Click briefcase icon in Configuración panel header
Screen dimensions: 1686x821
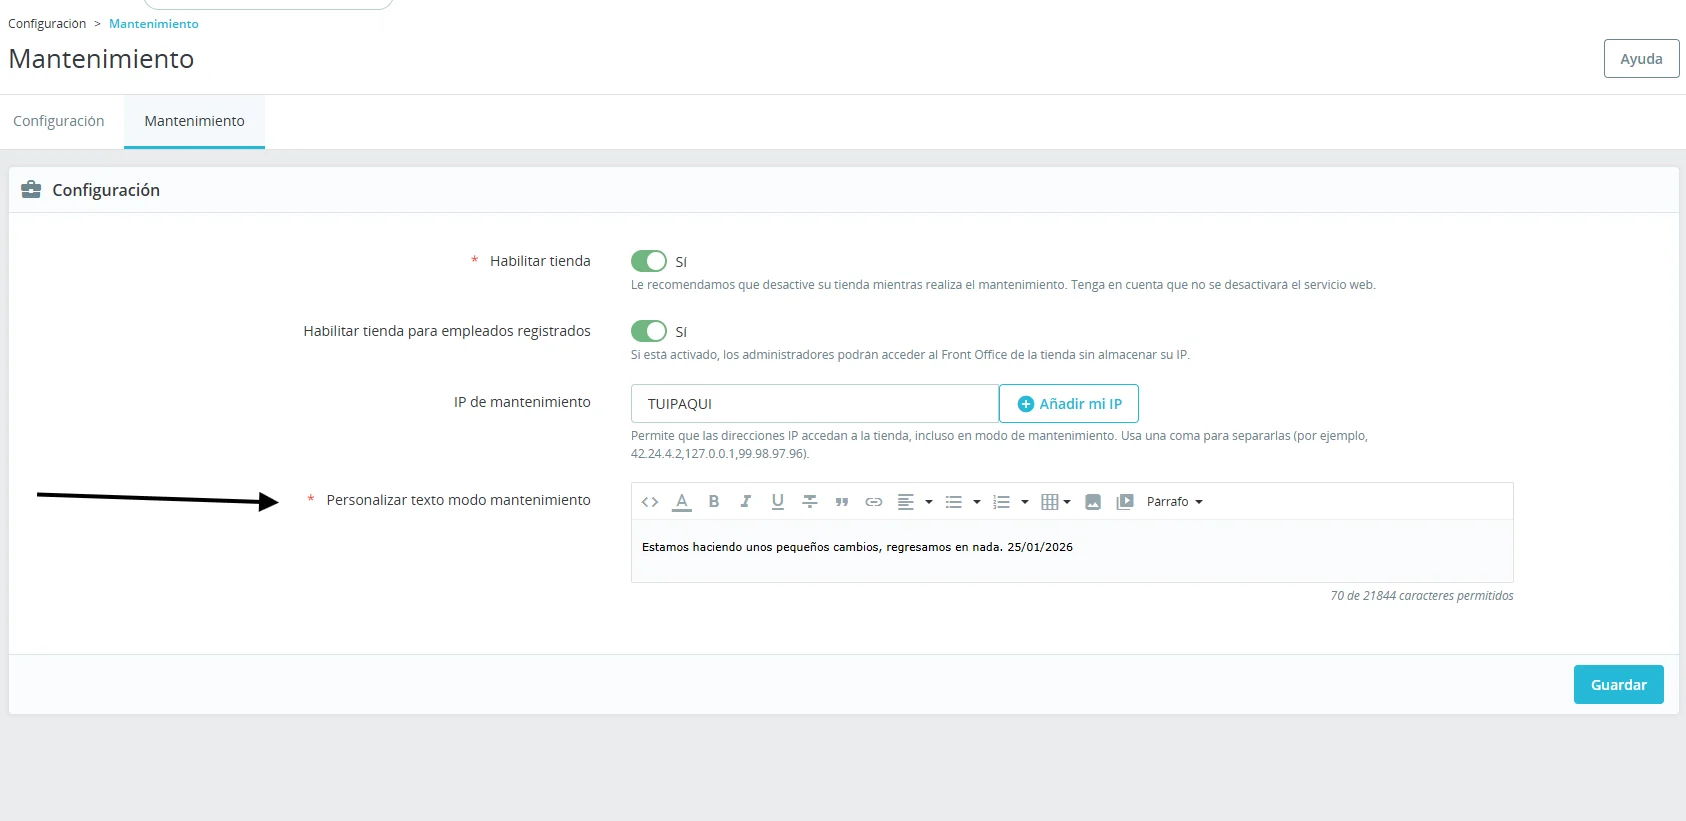(31, 190)
